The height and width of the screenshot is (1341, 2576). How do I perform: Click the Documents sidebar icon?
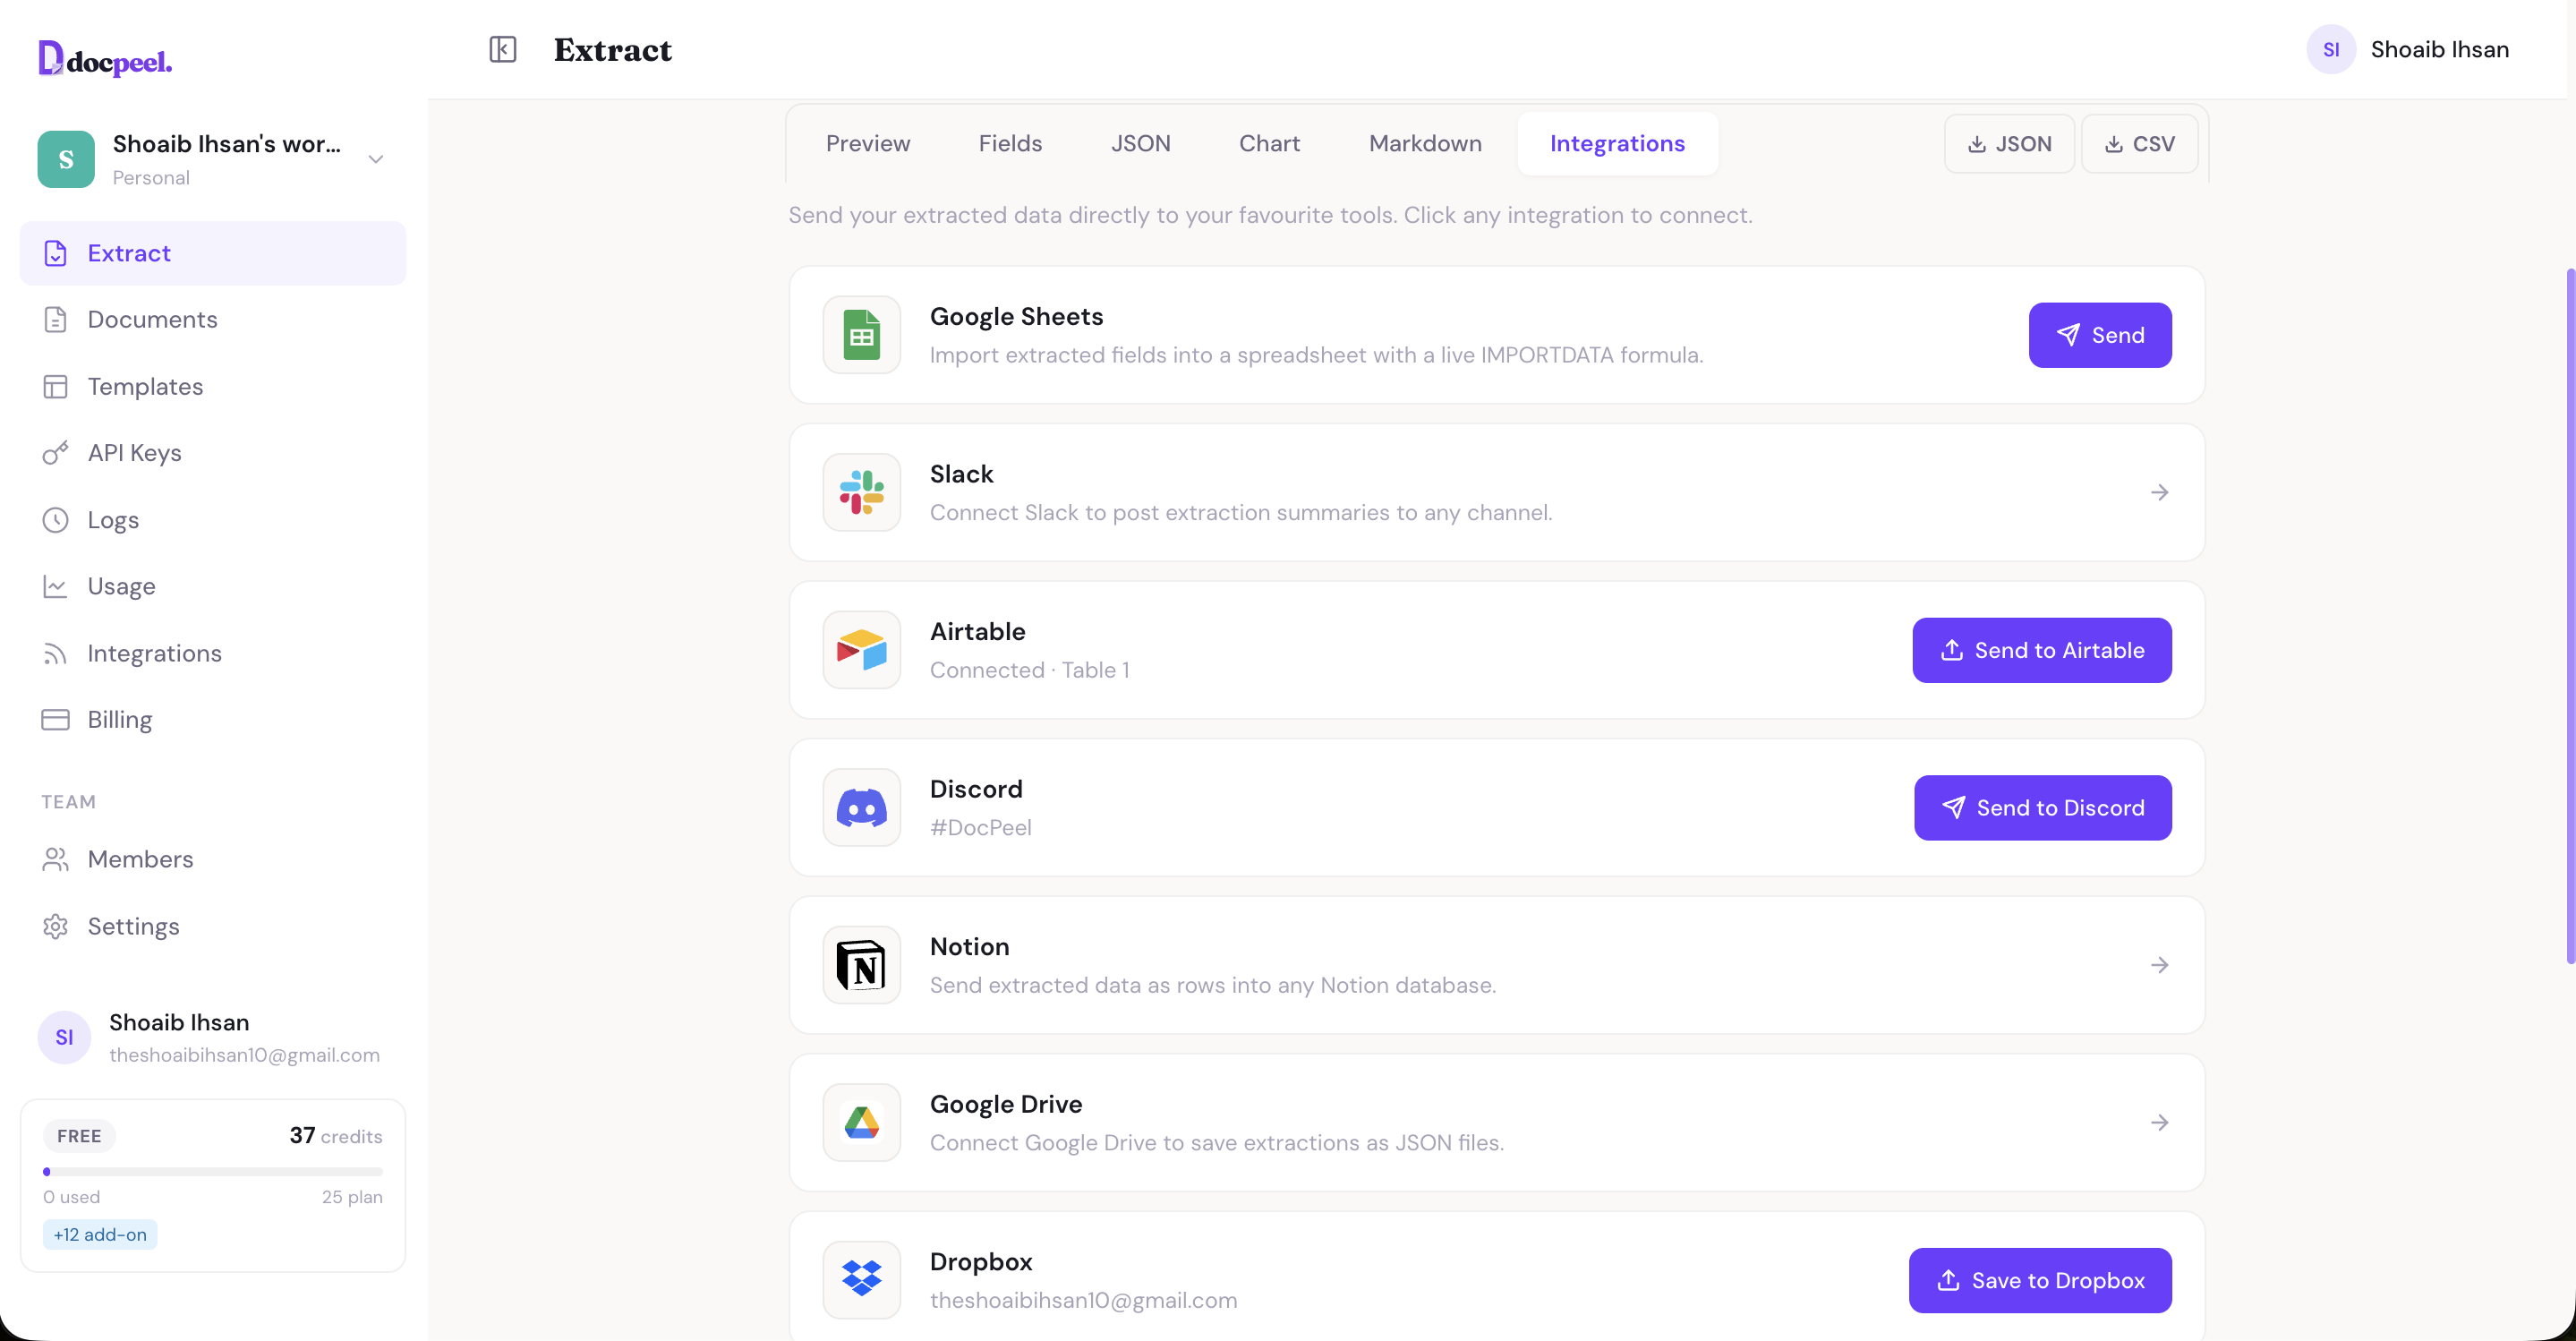[x=56, y=319]
